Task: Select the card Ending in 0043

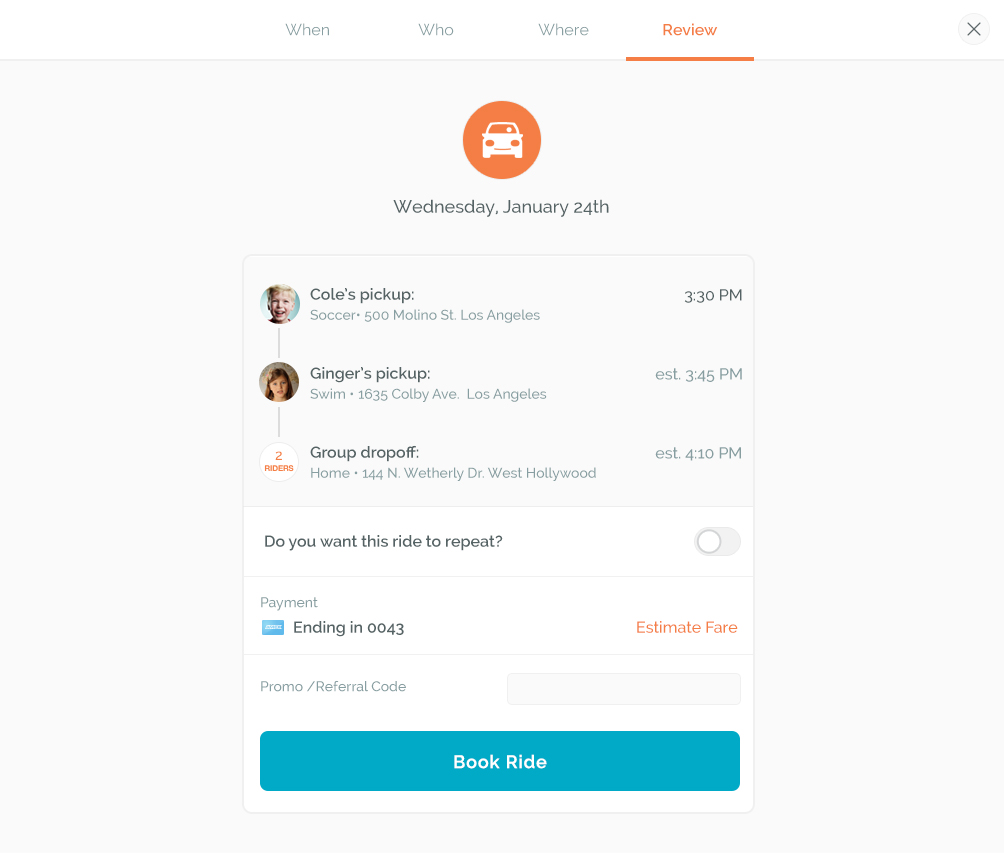Action: pyautogui.click(x=348, y=628)
